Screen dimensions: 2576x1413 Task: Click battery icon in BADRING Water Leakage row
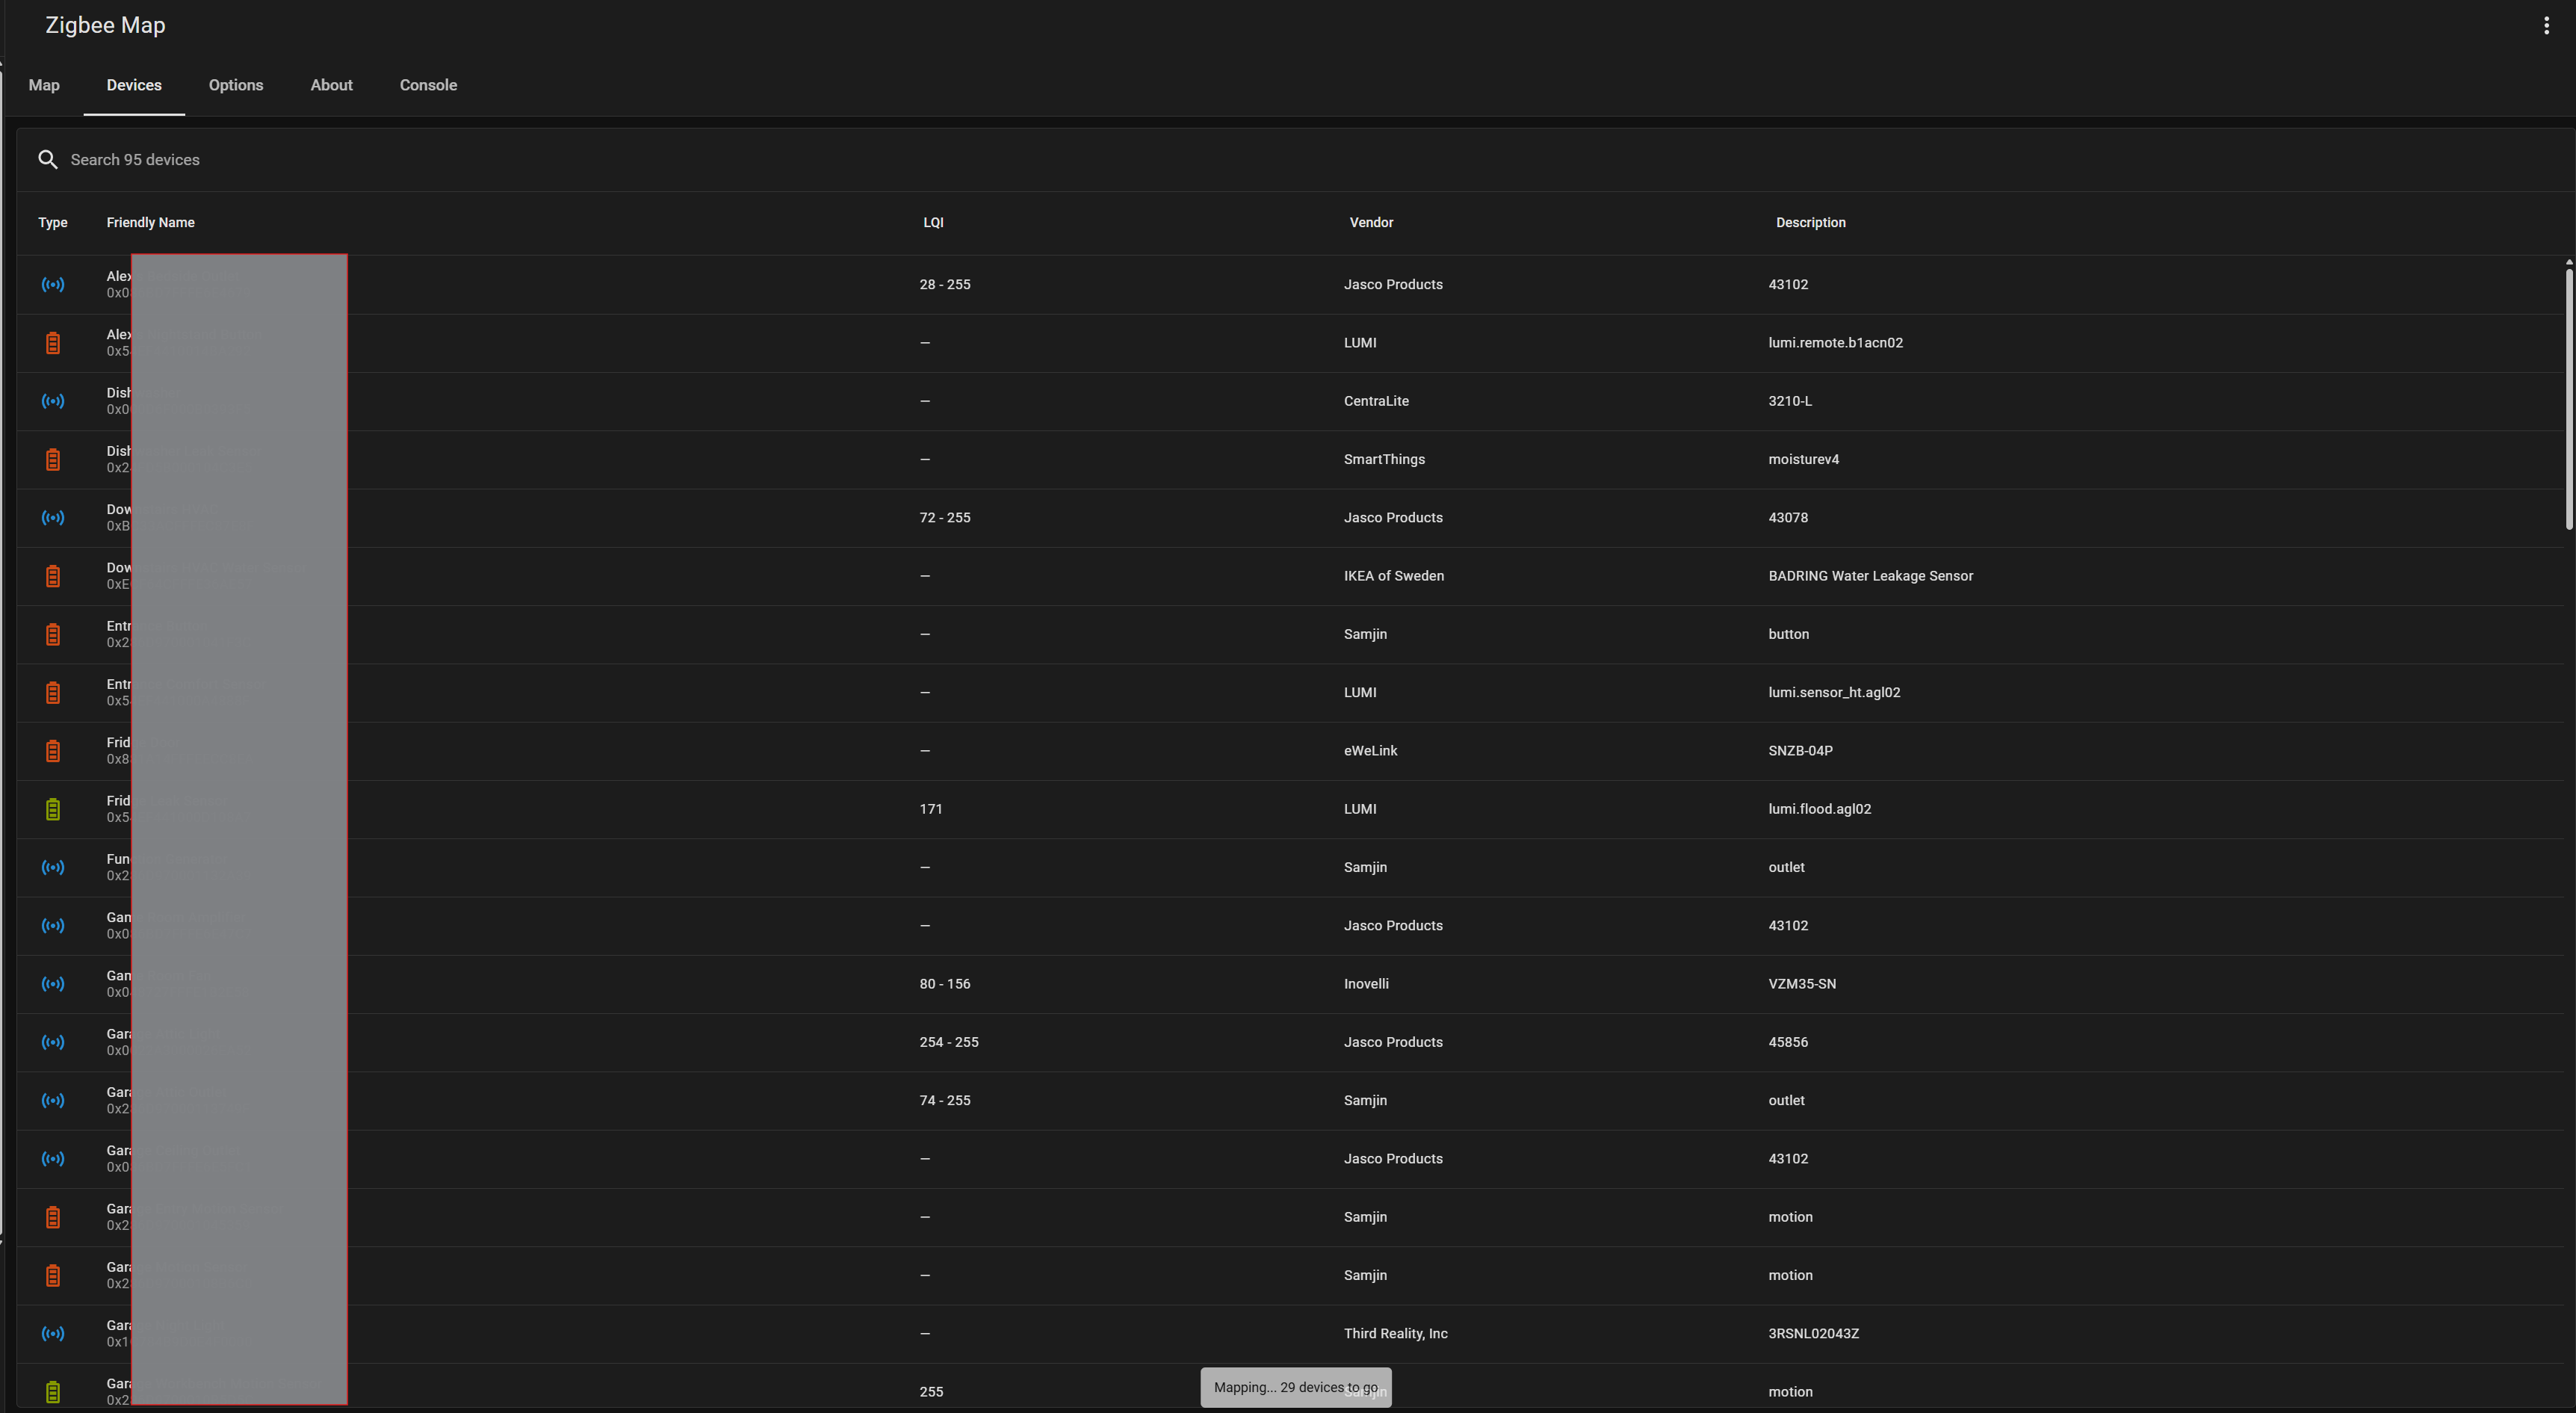point(53,576)
